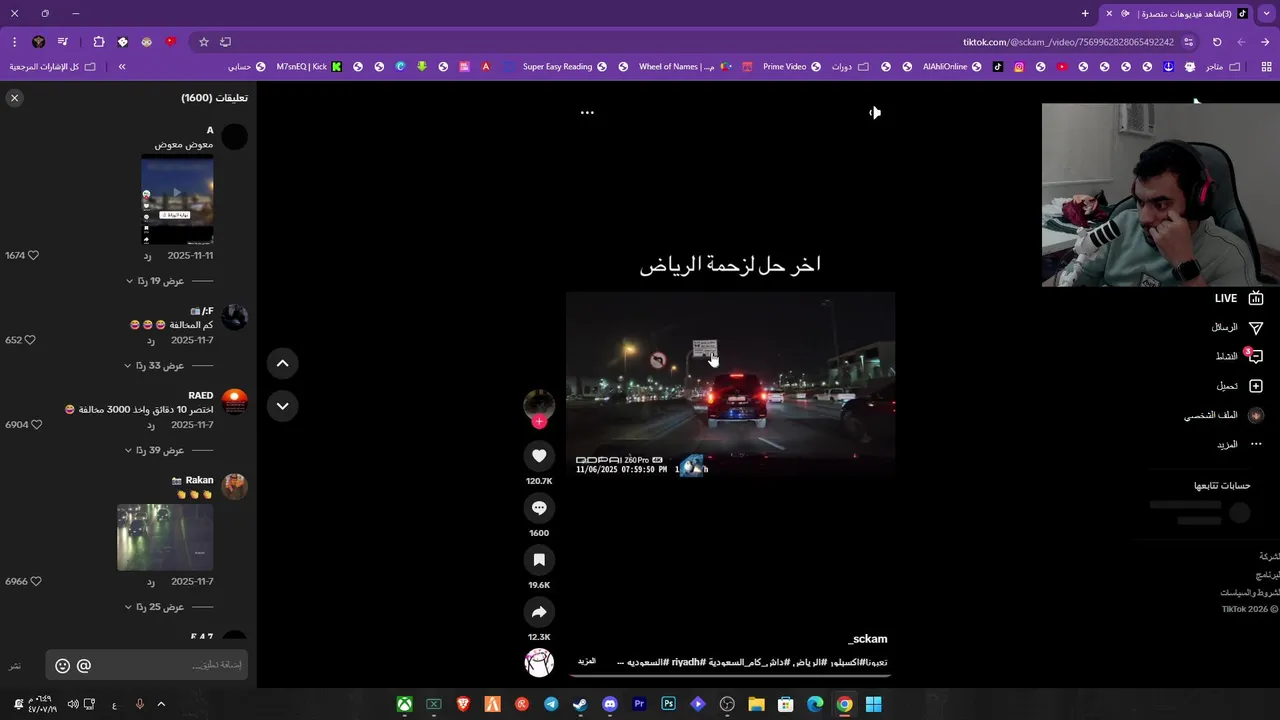Open comments via the speech bubble icon
Viewport: 1280px width, 720px height.
coord(539,508)
